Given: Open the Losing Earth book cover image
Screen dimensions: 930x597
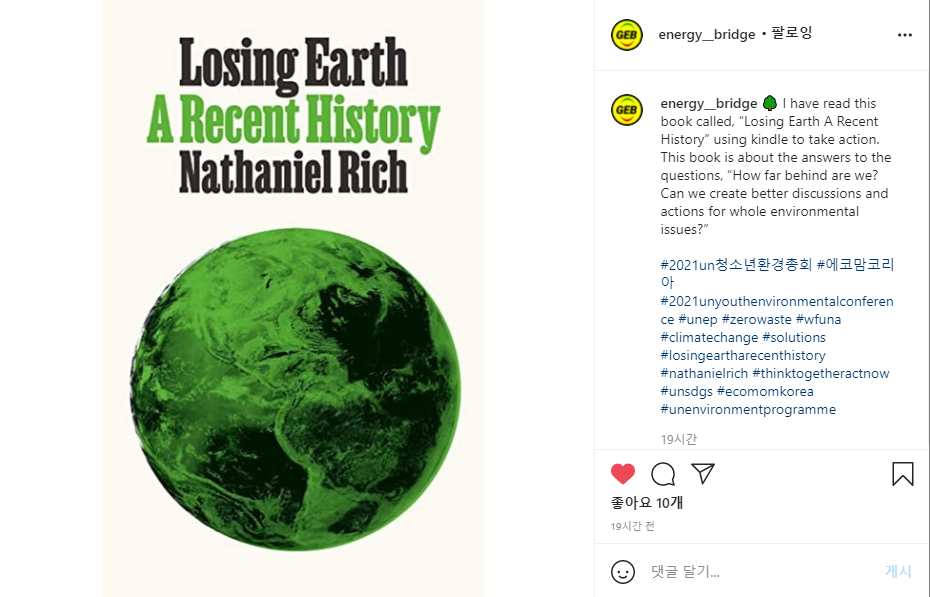Looking at the screenshot, I should click(x=293, y=298).
